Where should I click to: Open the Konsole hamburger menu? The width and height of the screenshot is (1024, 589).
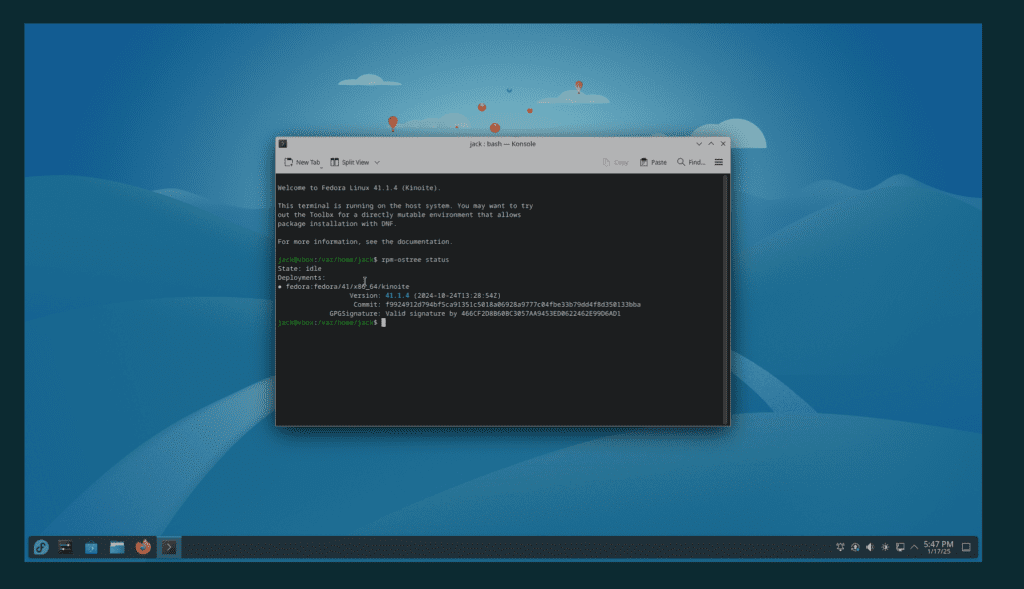718,162
